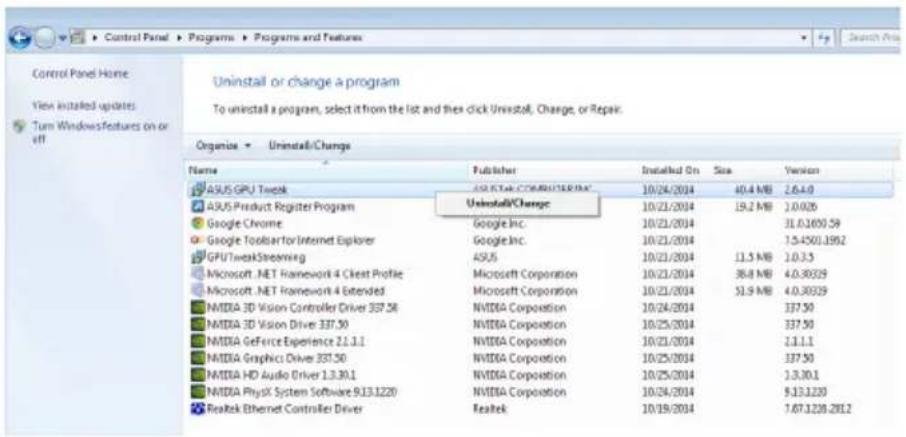Click the 10/19/2014 install date cell
This screenshot has height=437, width=906.
coord(669,409)
